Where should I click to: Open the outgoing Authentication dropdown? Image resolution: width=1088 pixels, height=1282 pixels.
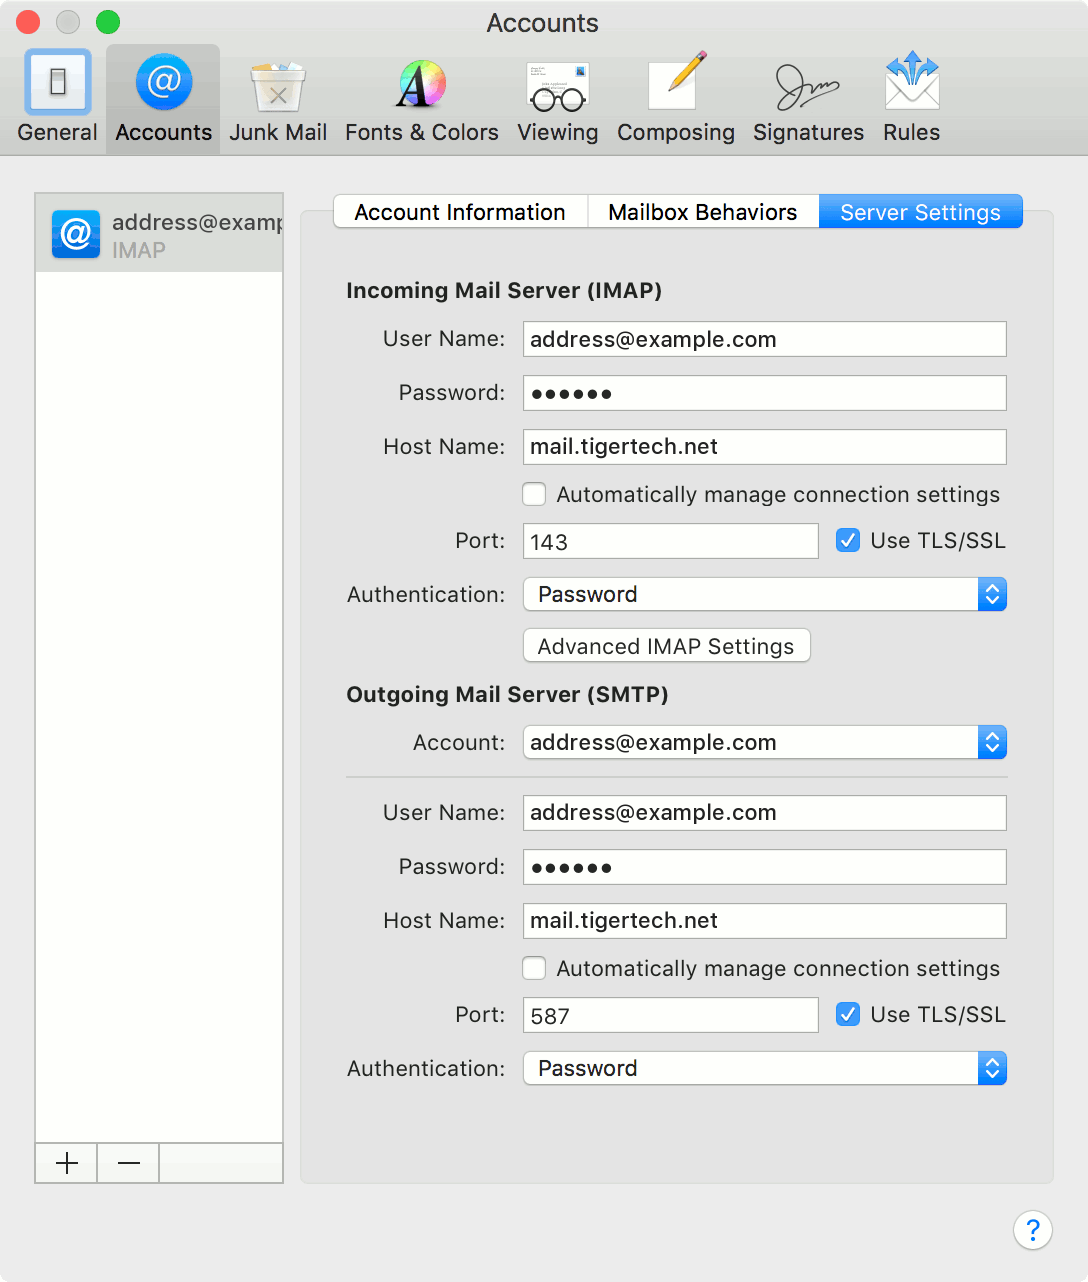click(764, 1068)
